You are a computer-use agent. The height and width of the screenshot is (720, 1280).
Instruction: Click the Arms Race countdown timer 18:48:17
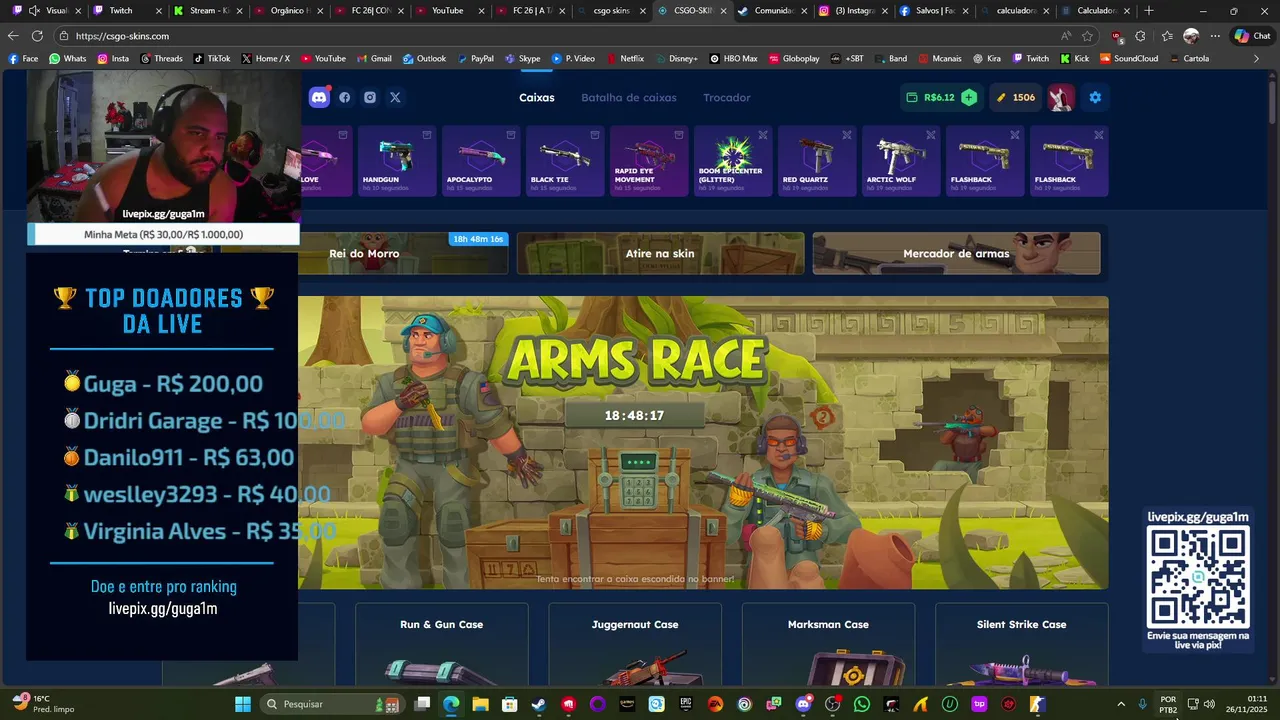tap(634, 415)
